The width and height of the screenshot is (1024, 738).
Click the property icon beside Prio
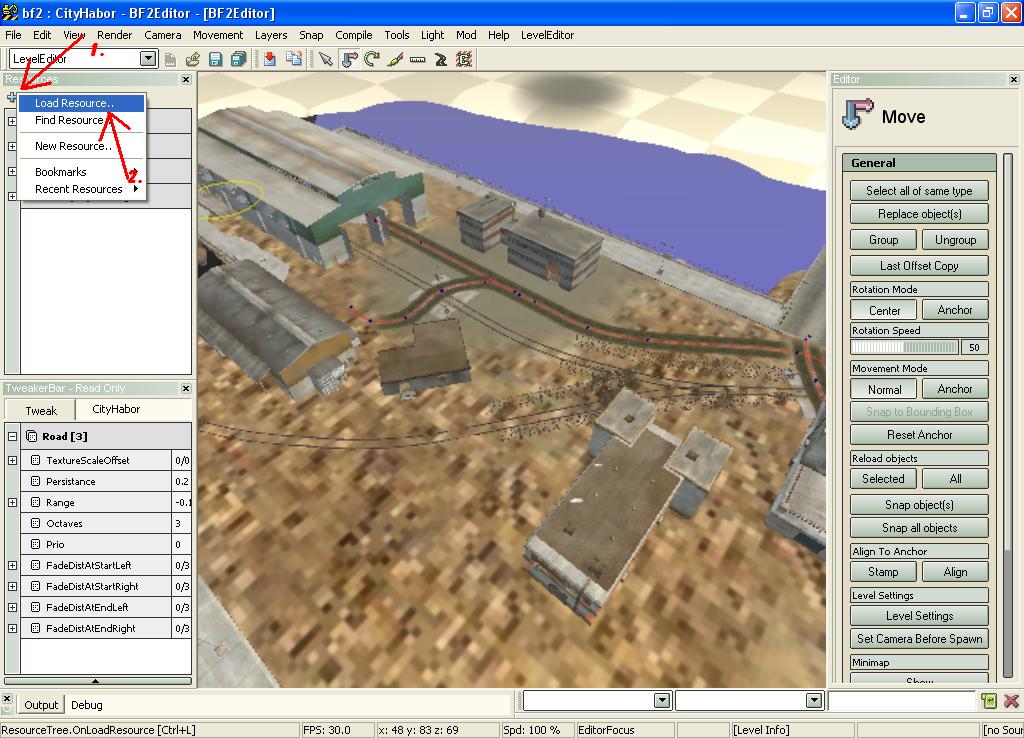point(36,544)
